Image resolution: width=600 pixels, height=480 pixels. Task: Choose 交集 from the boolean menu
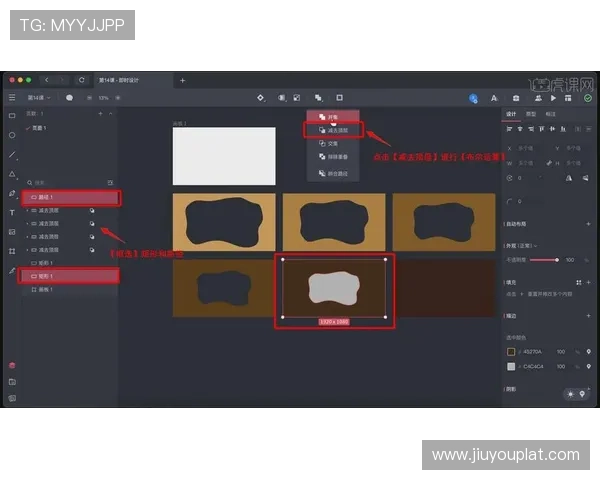point(332,144)
